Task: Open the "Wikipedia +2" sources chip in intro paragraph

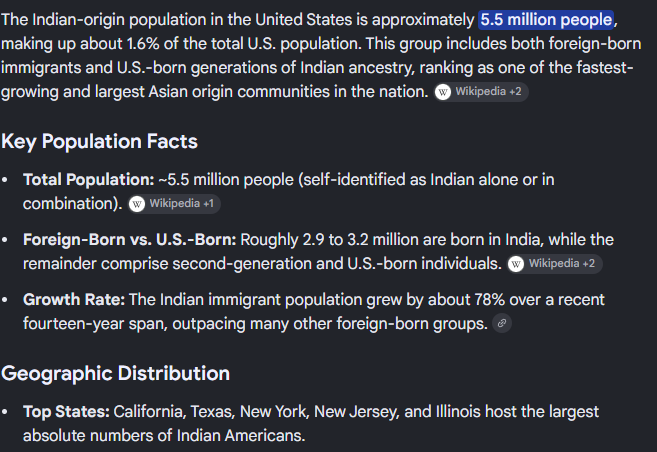Action: pos(481,92)
